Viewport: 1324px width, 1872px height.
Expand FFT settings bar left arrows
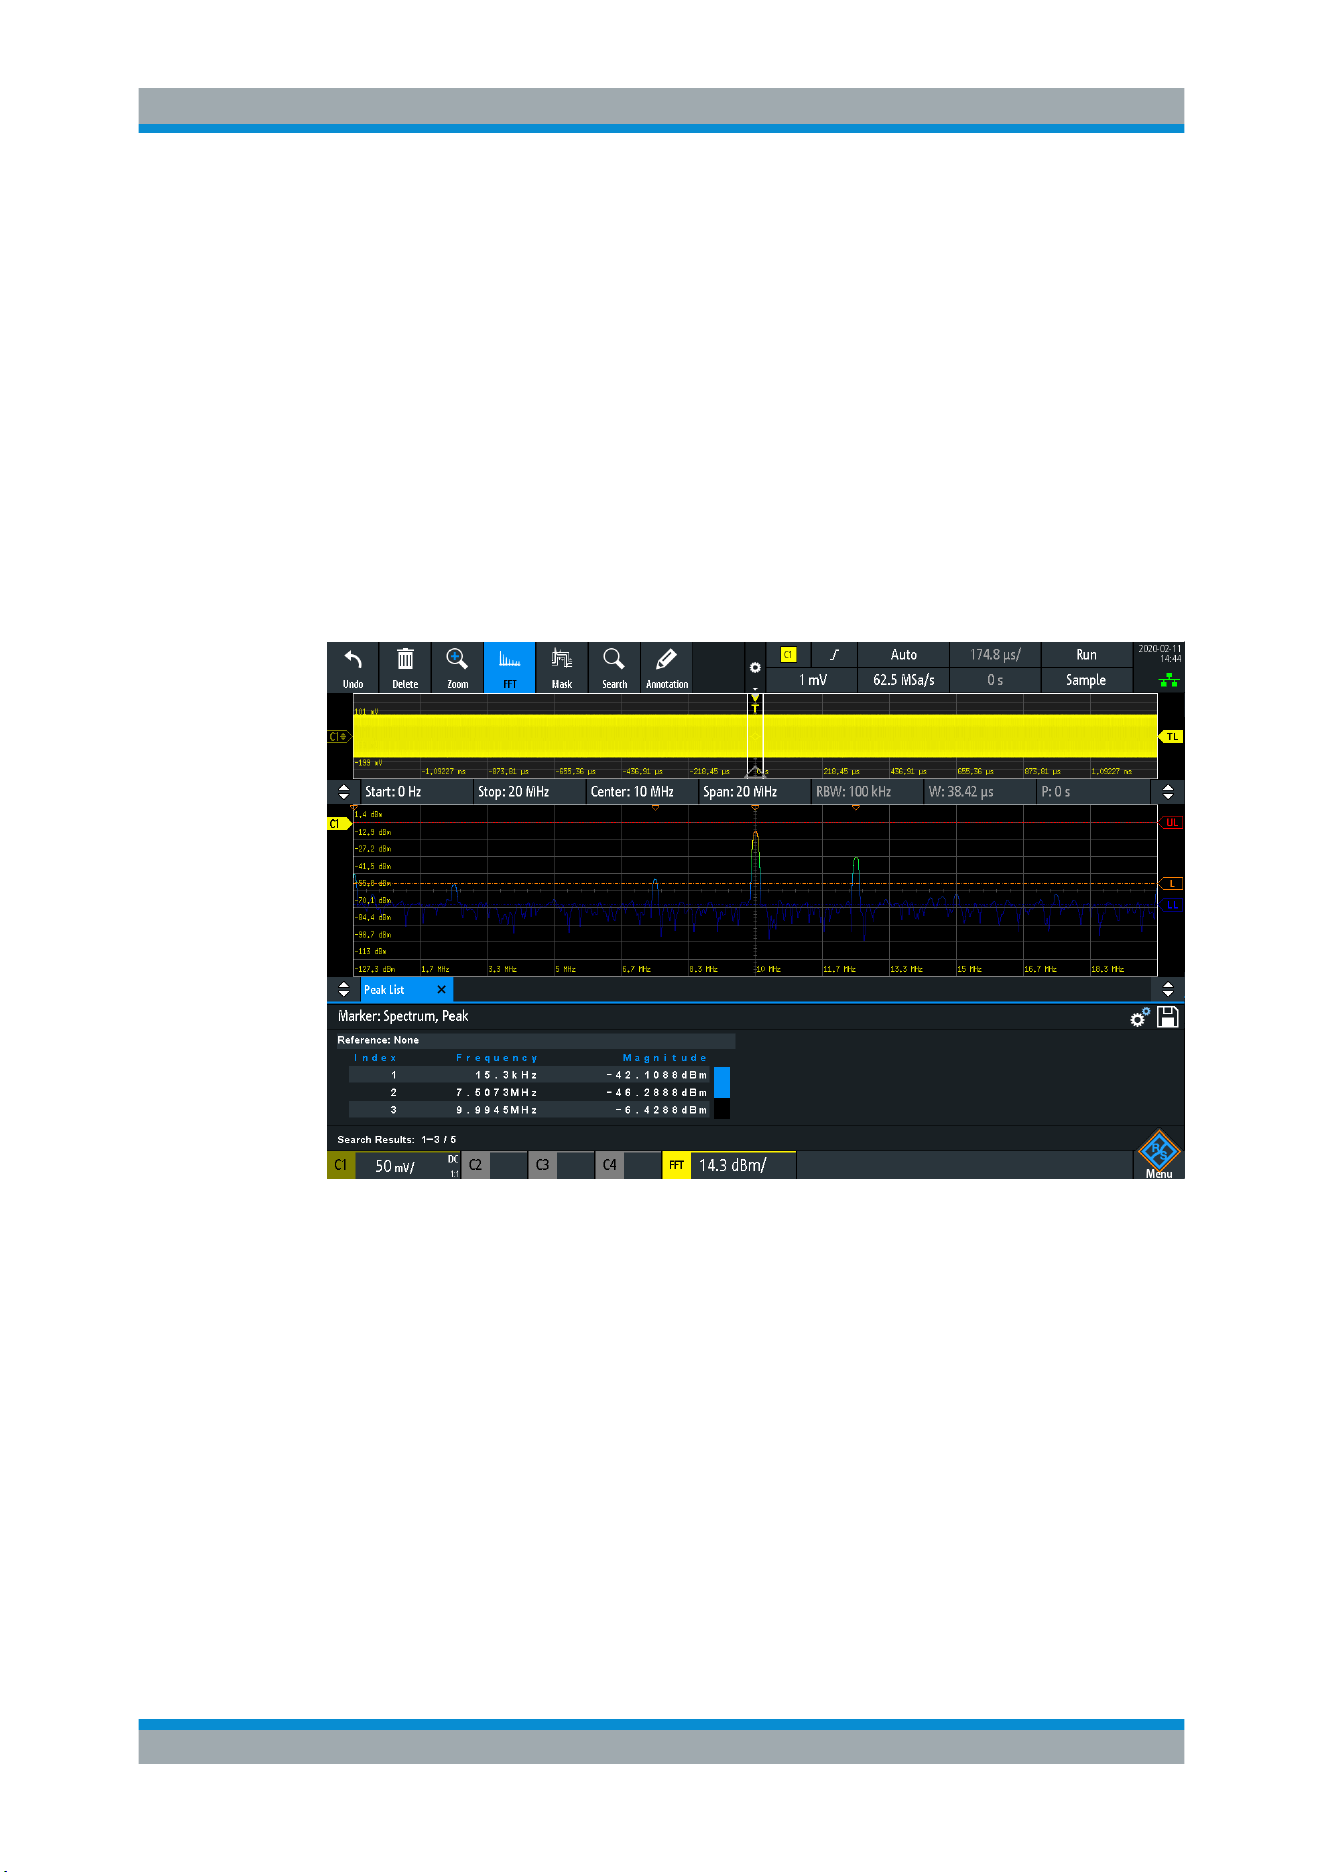click(344, 792)
